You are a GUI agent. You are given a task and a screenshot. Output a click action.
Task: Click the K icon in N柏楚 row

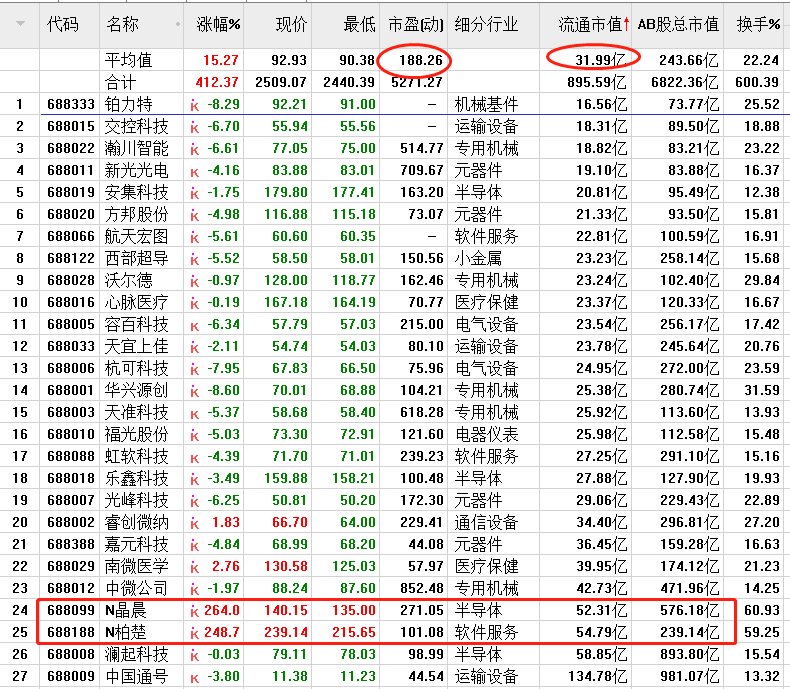coord(194,634)
